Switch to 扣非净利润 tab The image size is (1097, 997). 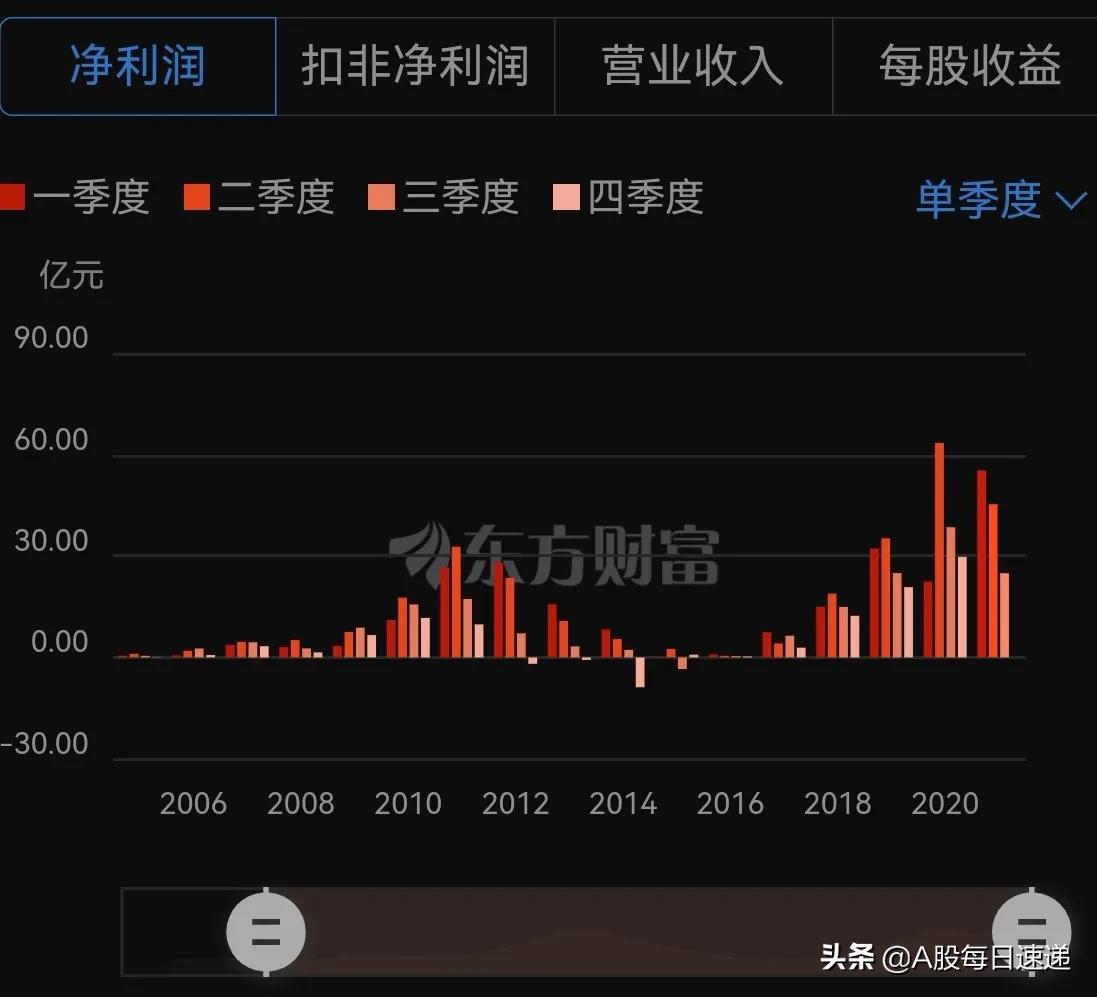[x=415, y=66]
